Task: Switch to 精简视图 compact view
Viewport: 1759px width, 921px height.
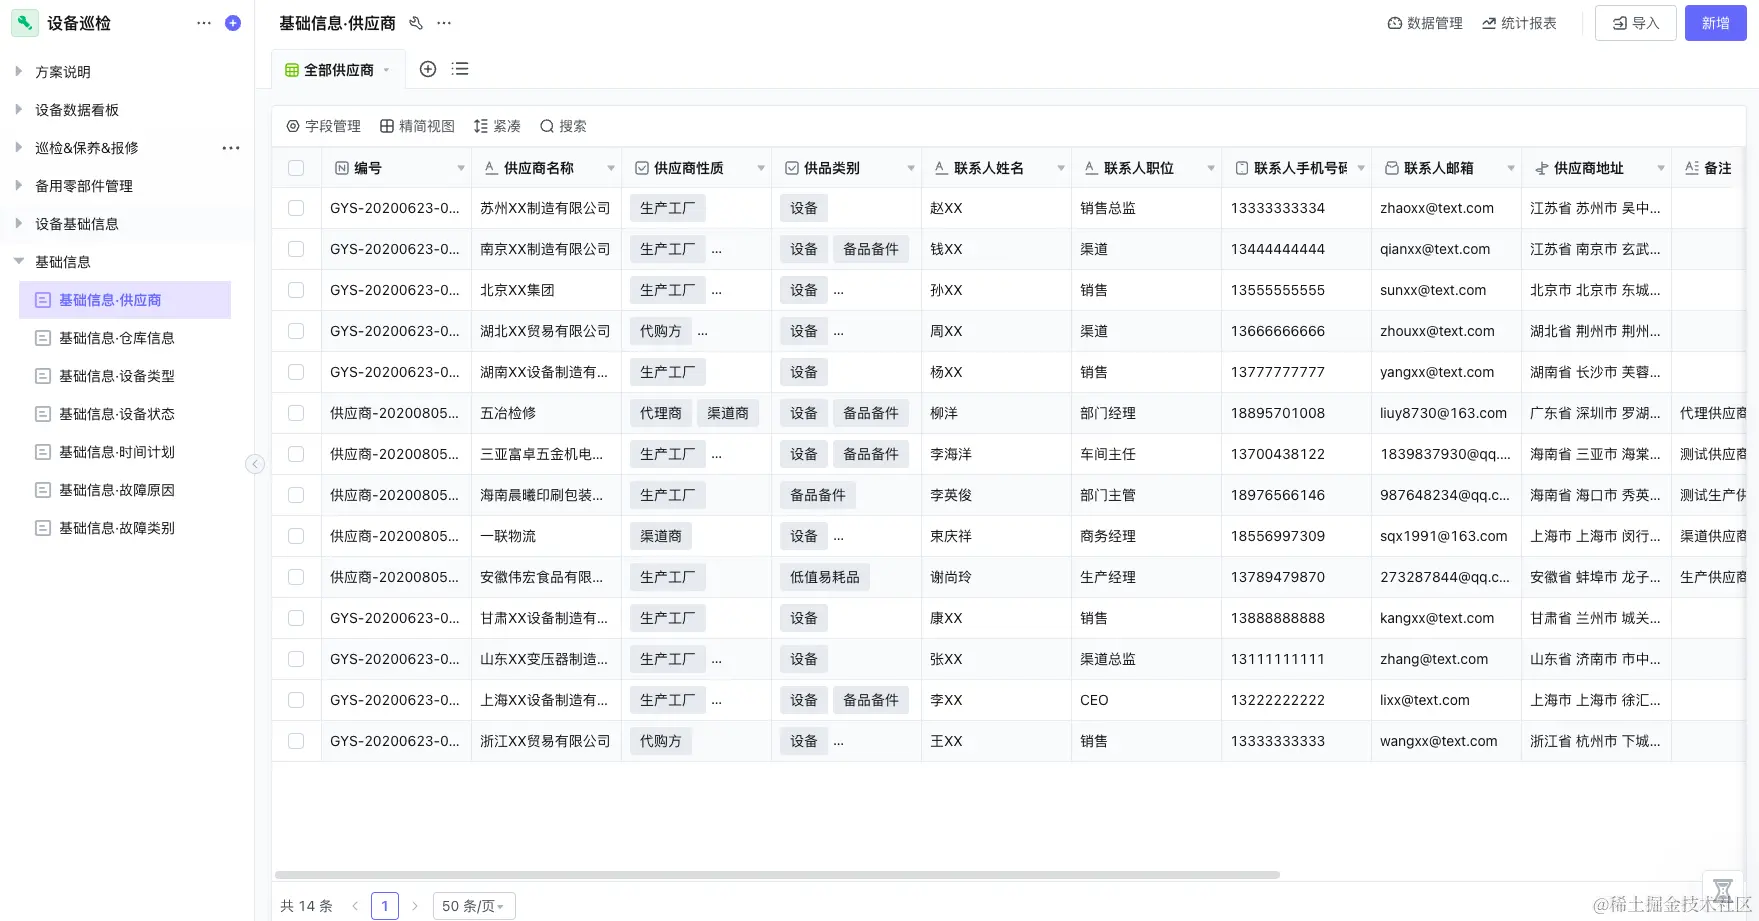Action: click(x=417, y=126)
